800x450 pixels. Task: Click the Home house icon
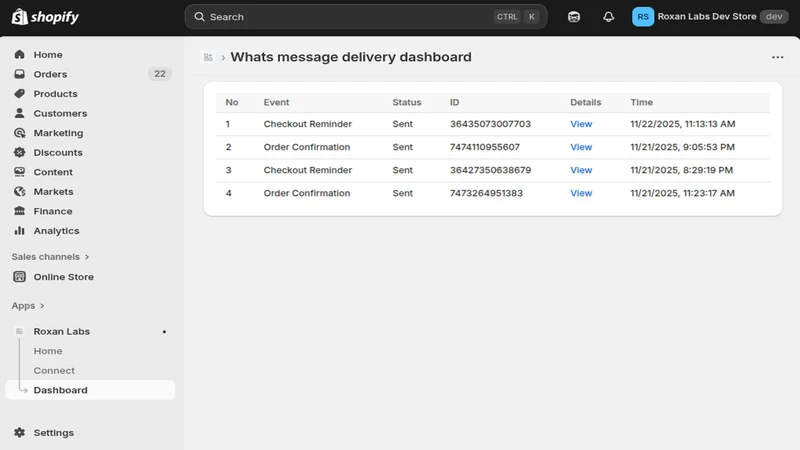(19, 54)
